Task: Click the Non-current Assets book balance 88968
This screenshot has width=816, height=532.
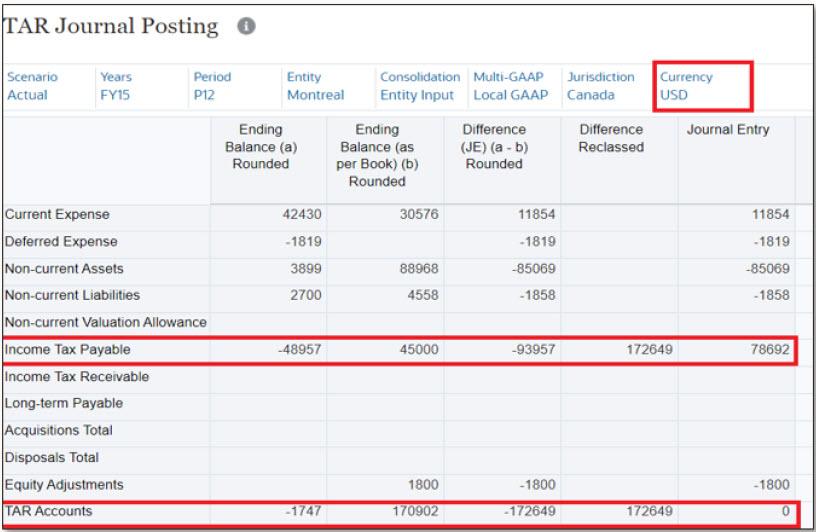Action: pos(385,269)
